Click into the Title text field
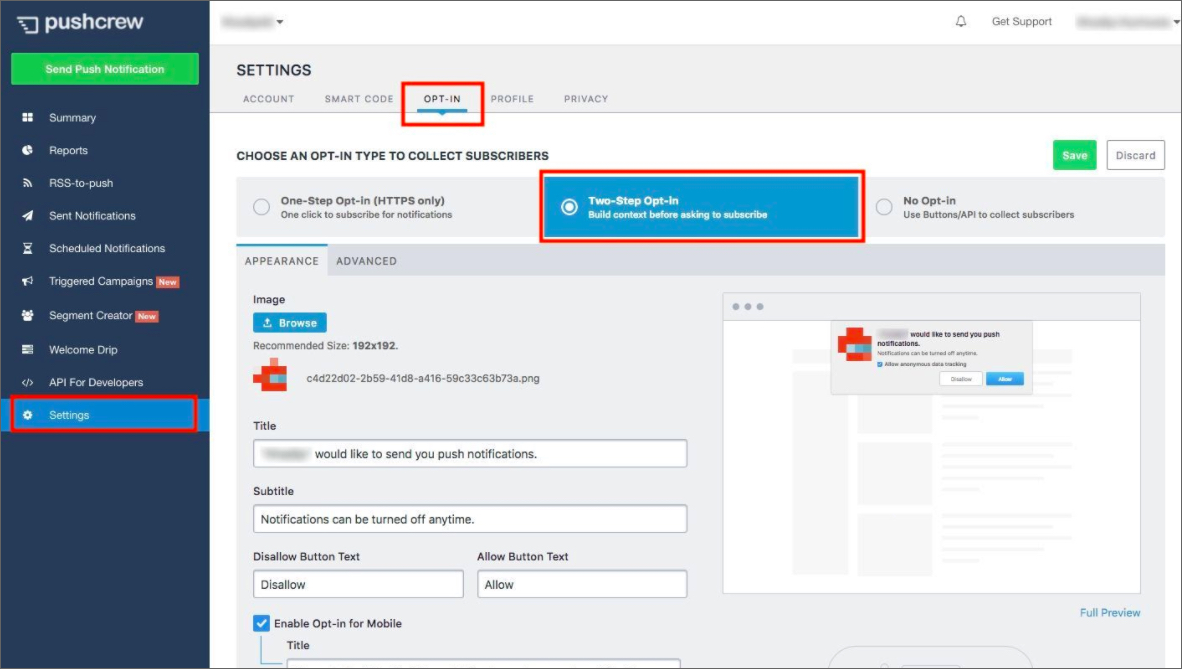 [470, 453]
